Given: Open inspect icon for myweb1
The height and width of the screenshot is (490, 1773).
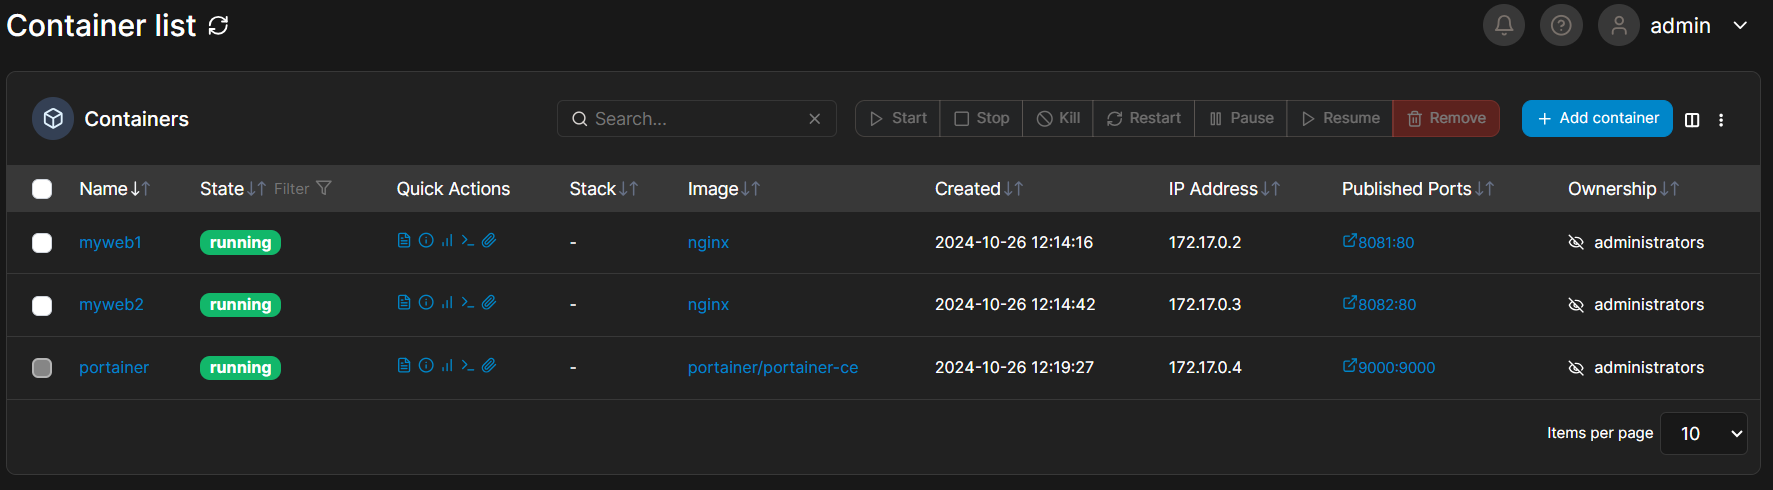Looking at the screenshot, I should pyautogui.click(x=426, y=240).
